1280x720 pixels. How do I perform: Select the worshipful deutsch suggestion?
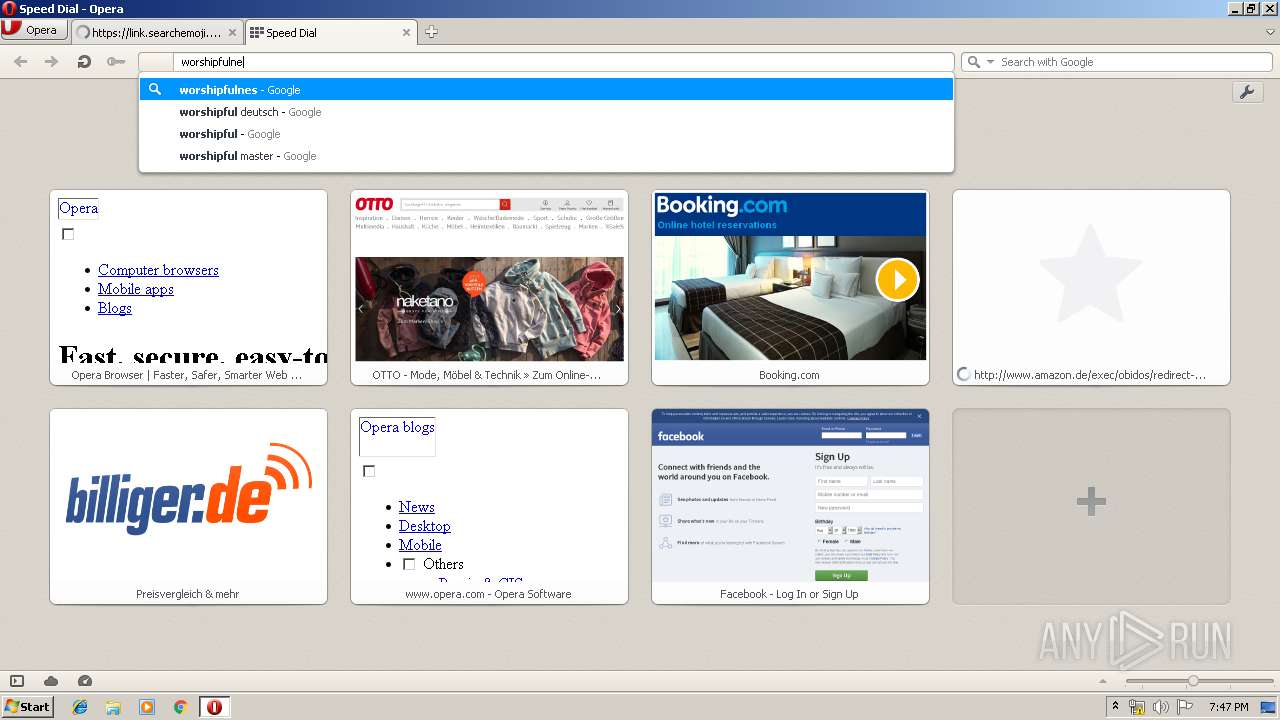point(546,112)
